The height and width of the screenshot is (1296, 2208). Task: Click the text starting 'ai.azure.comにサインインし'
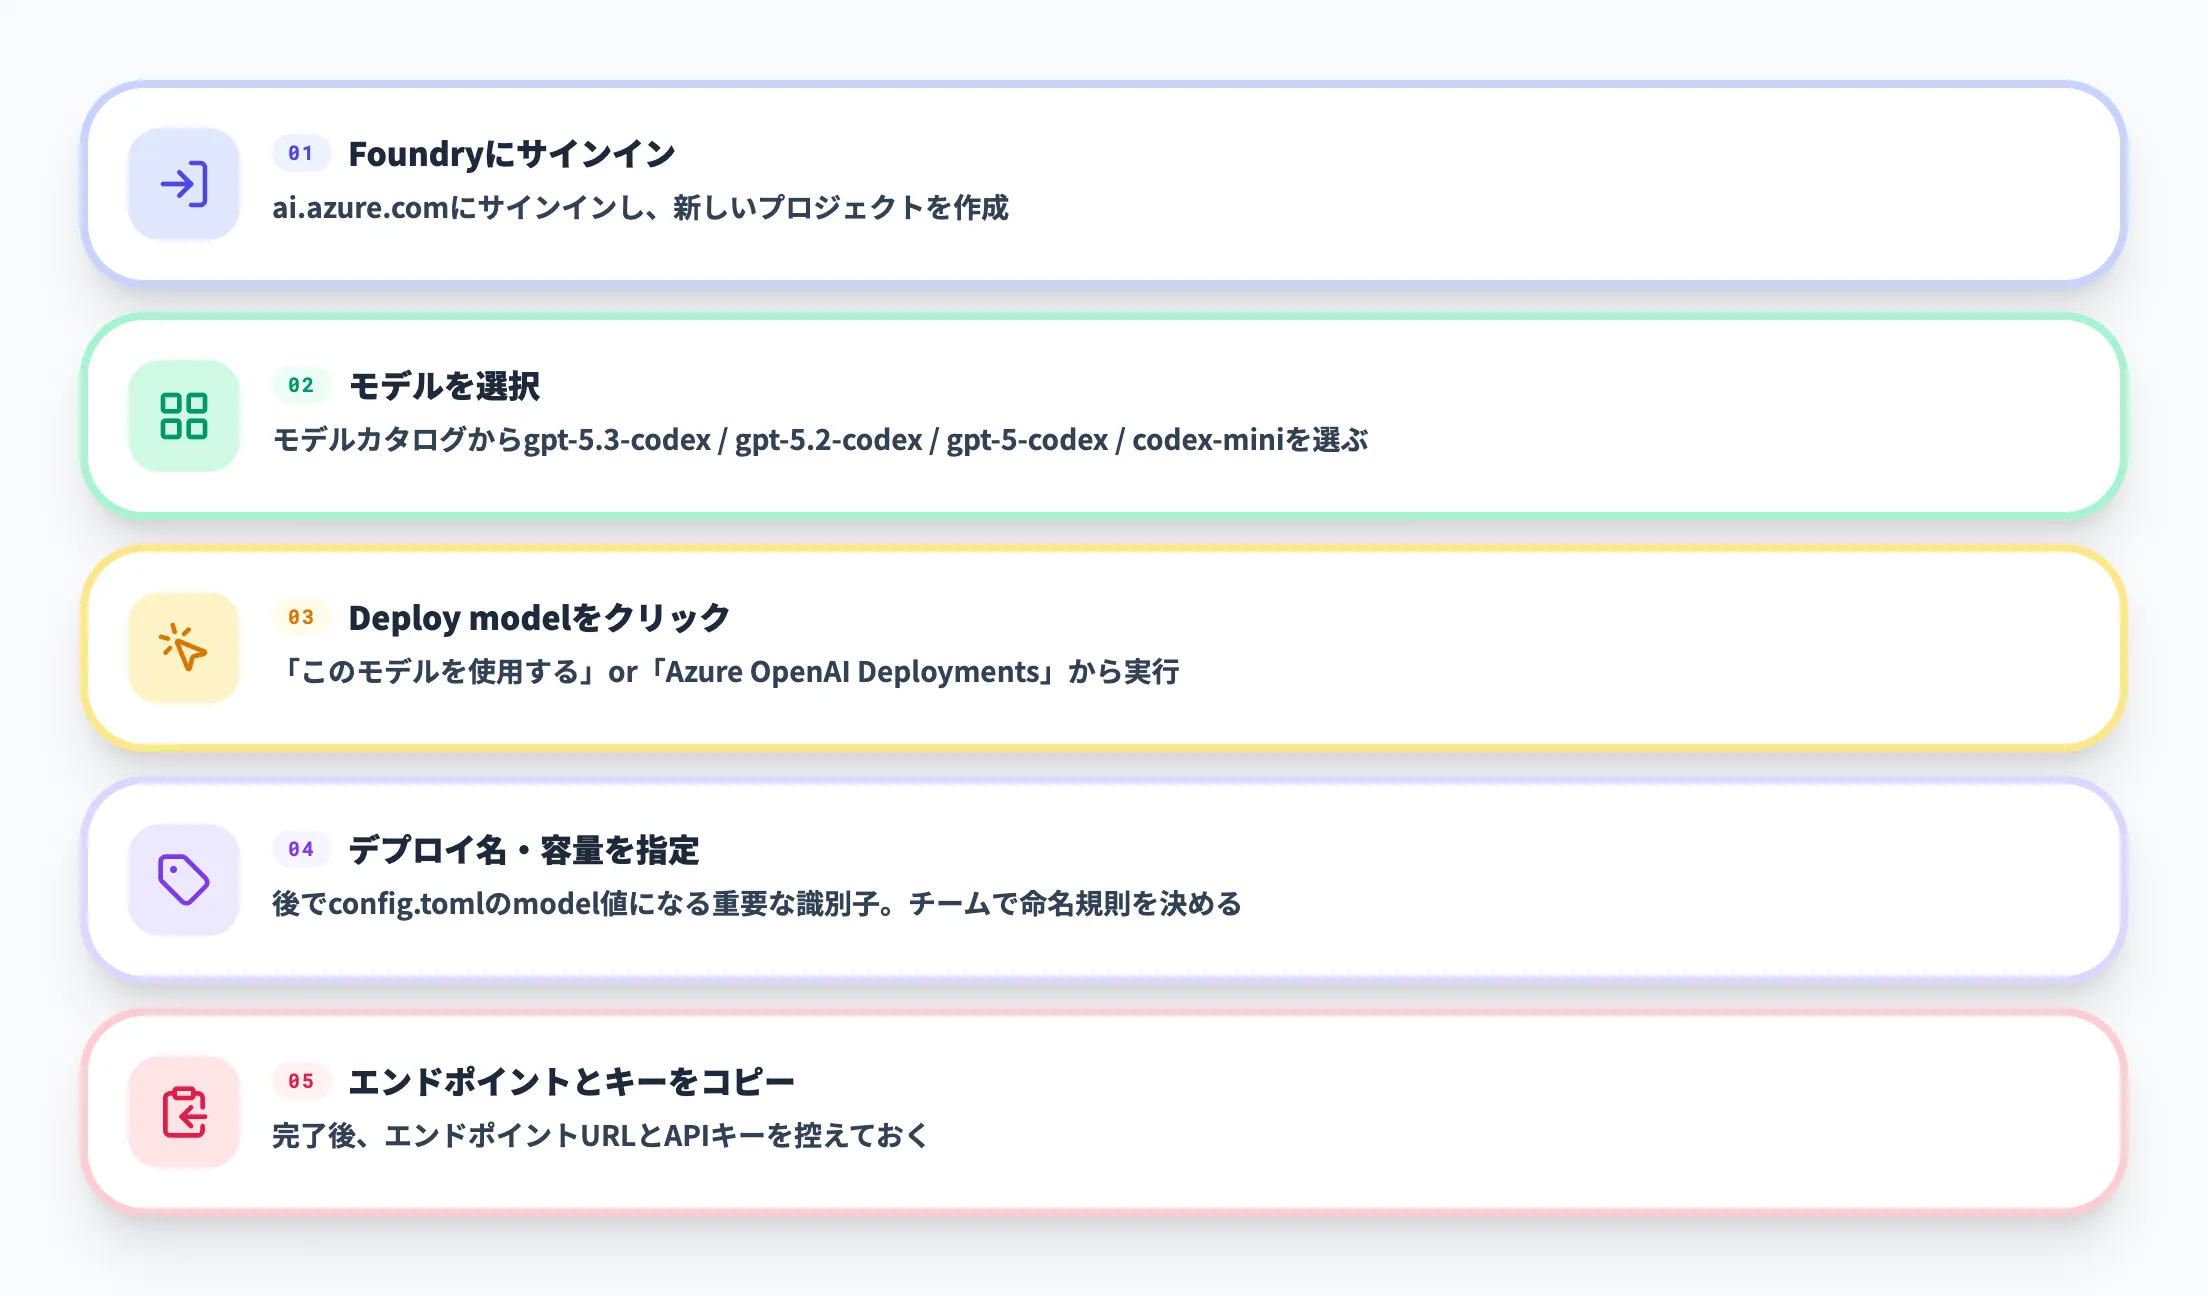(641, 208)
